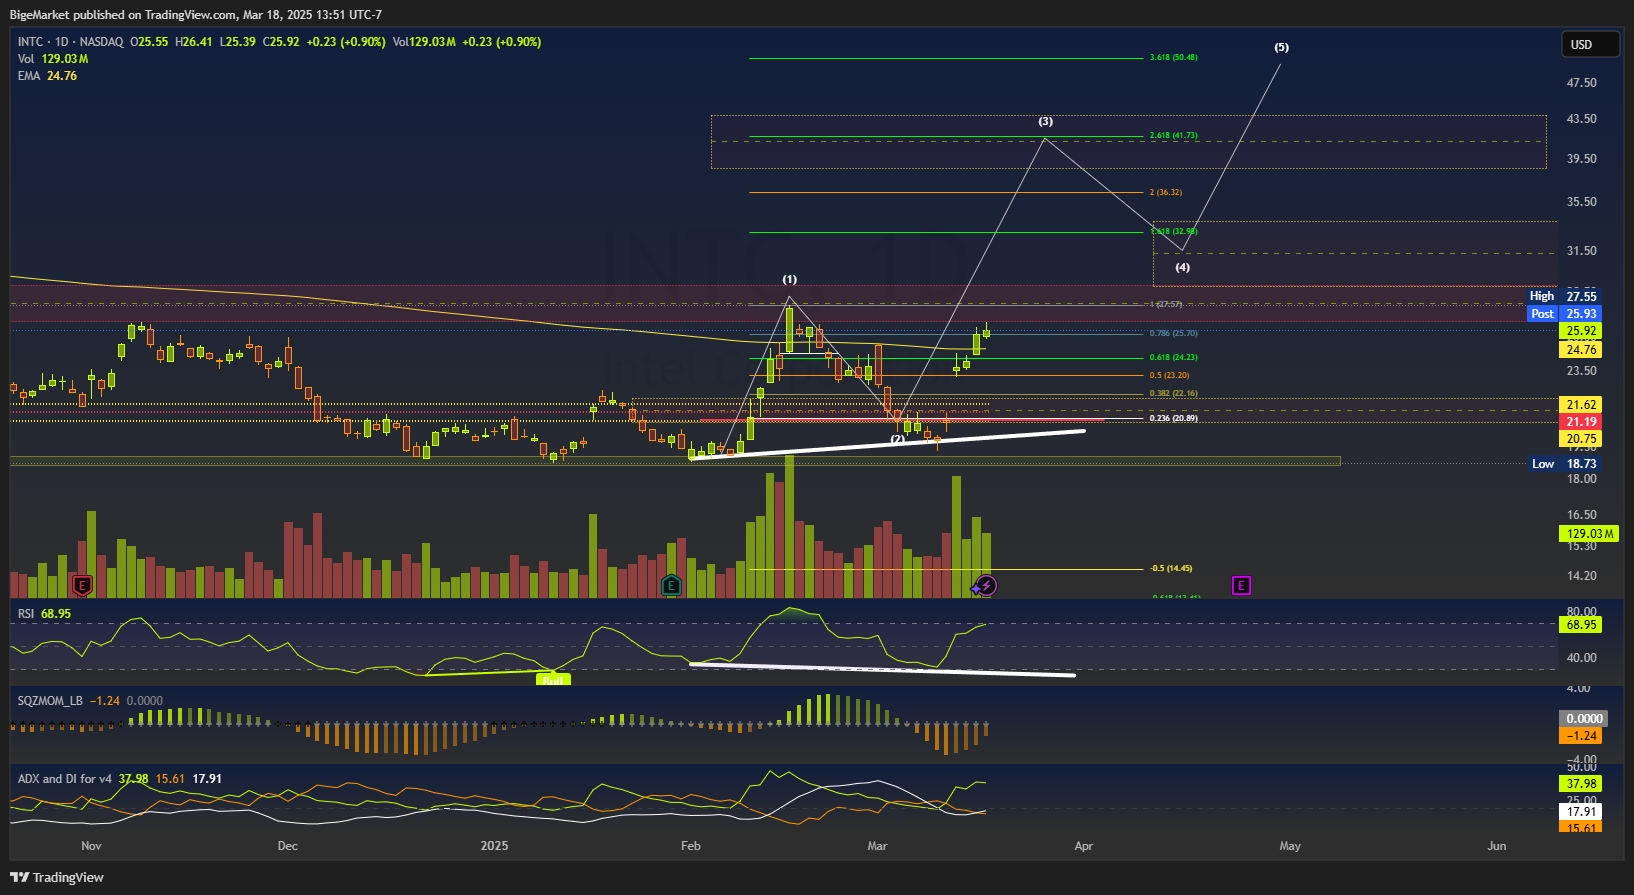Select the Vol 129.03M indicator legend
The width and height of the screenshot is (1634, 895).
point(53,59)
